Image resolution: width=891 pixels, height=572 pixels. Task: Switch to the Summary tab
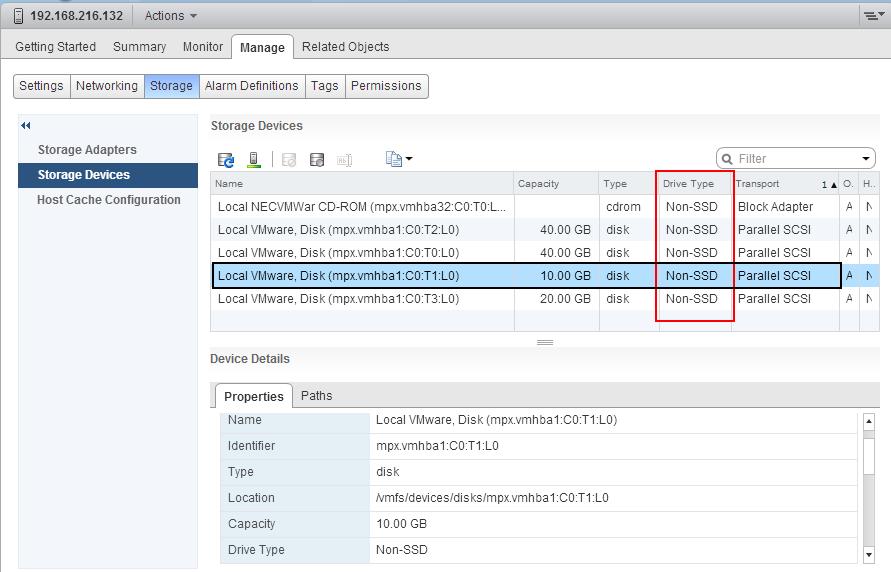pos(139,47)
